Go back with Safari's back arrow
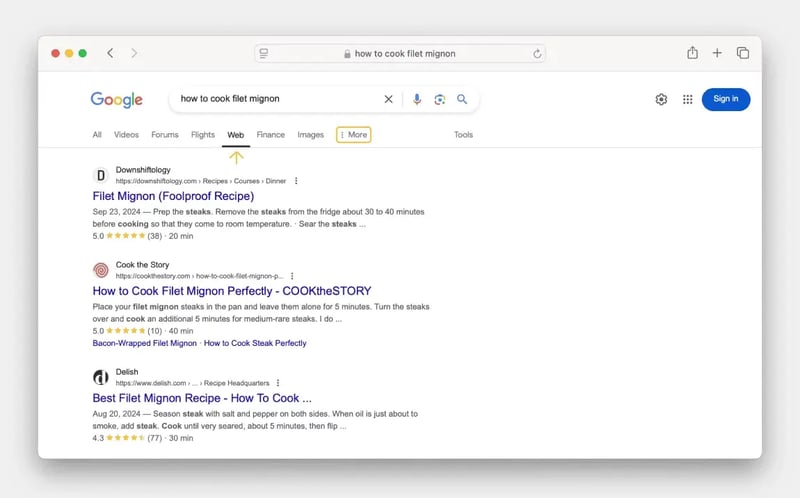 tap(110, 53)
